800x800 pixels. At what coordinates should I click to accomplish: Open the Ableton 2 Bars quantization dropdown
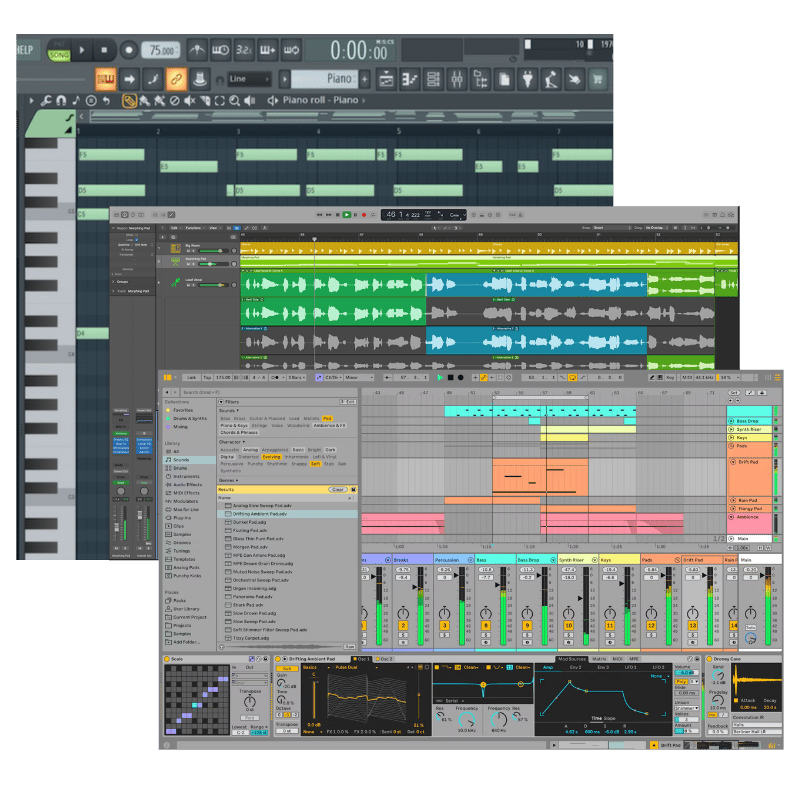[x=296, y=378]
